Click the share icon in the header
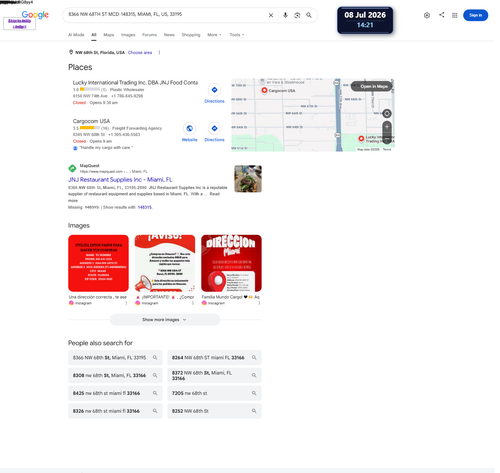This screenshot has width=500, height=473. click(x=442, y=15)
